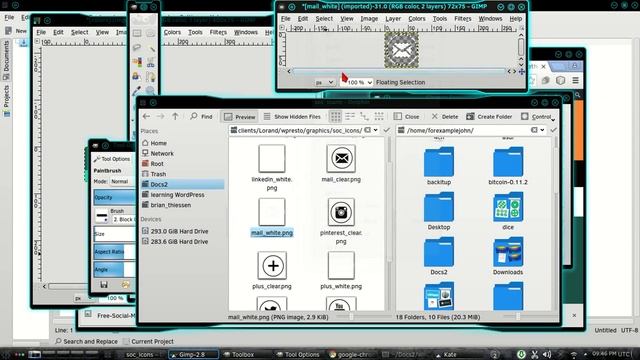Open the Control menu dropdown
The image size is (640, 360).
[538, 117]
